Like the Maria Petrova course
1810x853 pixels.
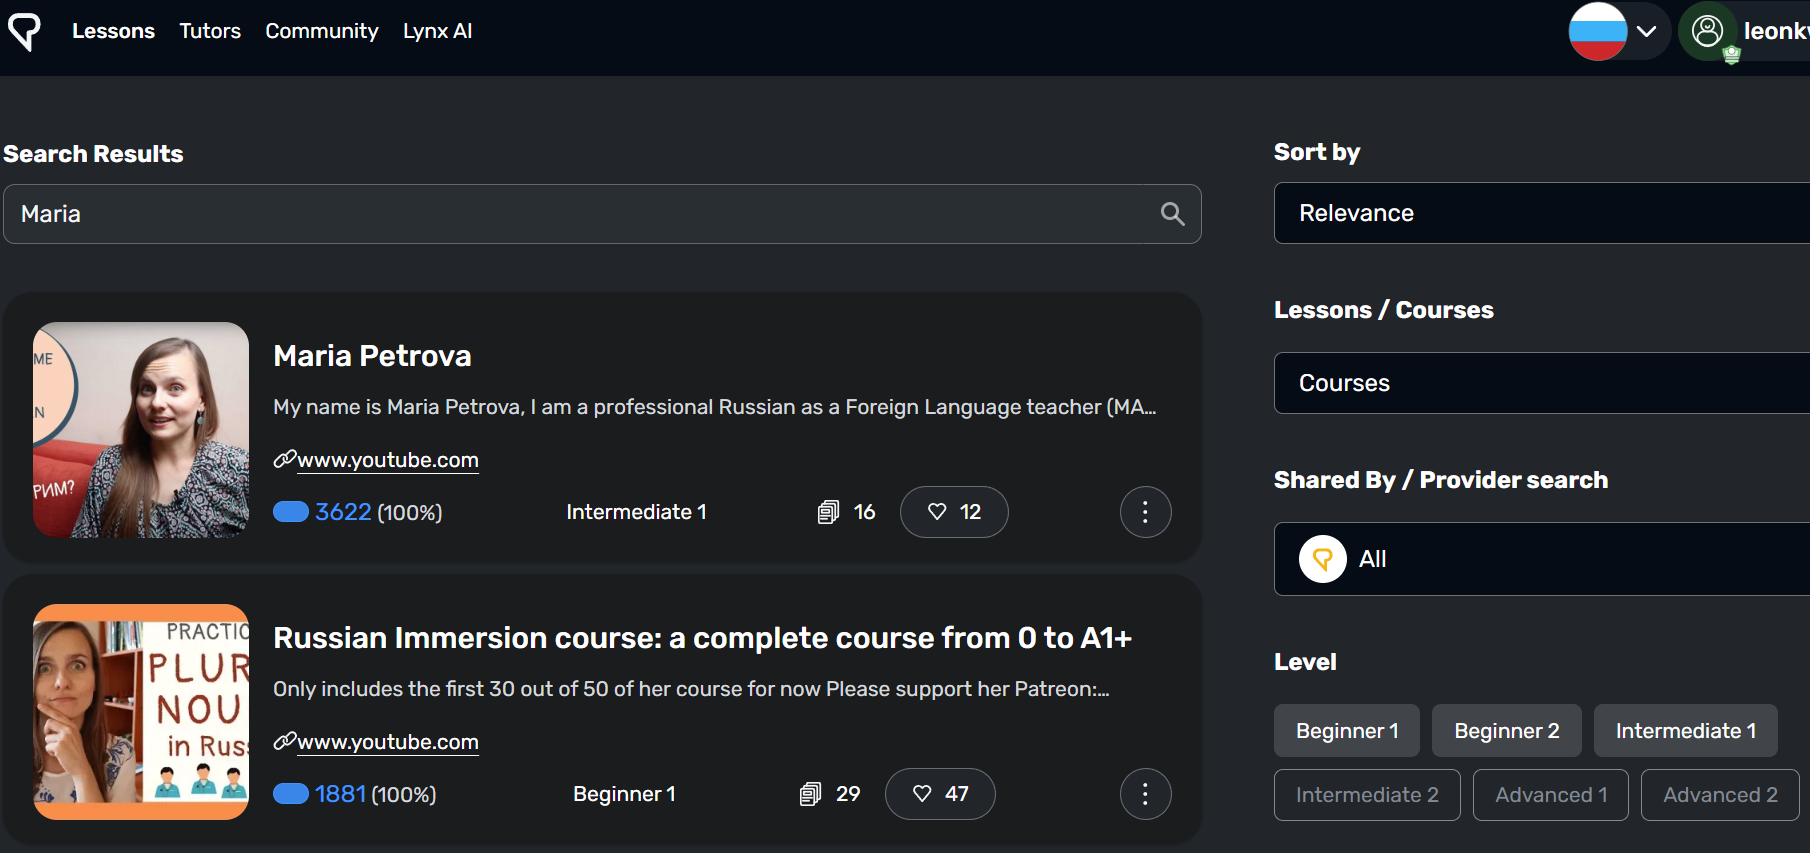click(x=953, y=512)
